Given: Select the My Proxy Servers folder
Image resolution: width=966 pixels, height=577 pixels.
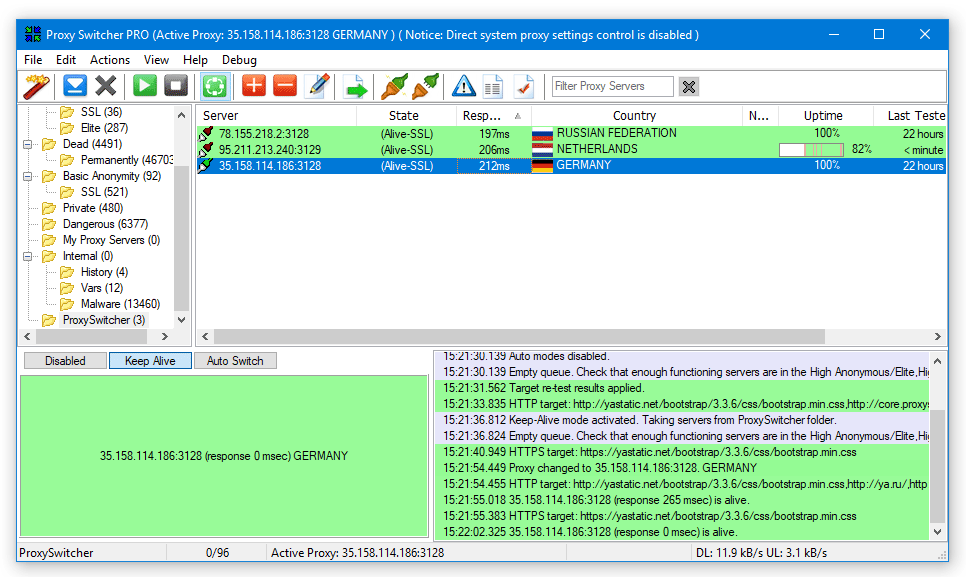Looking at the screenshot, I should [x=112, y=240].
